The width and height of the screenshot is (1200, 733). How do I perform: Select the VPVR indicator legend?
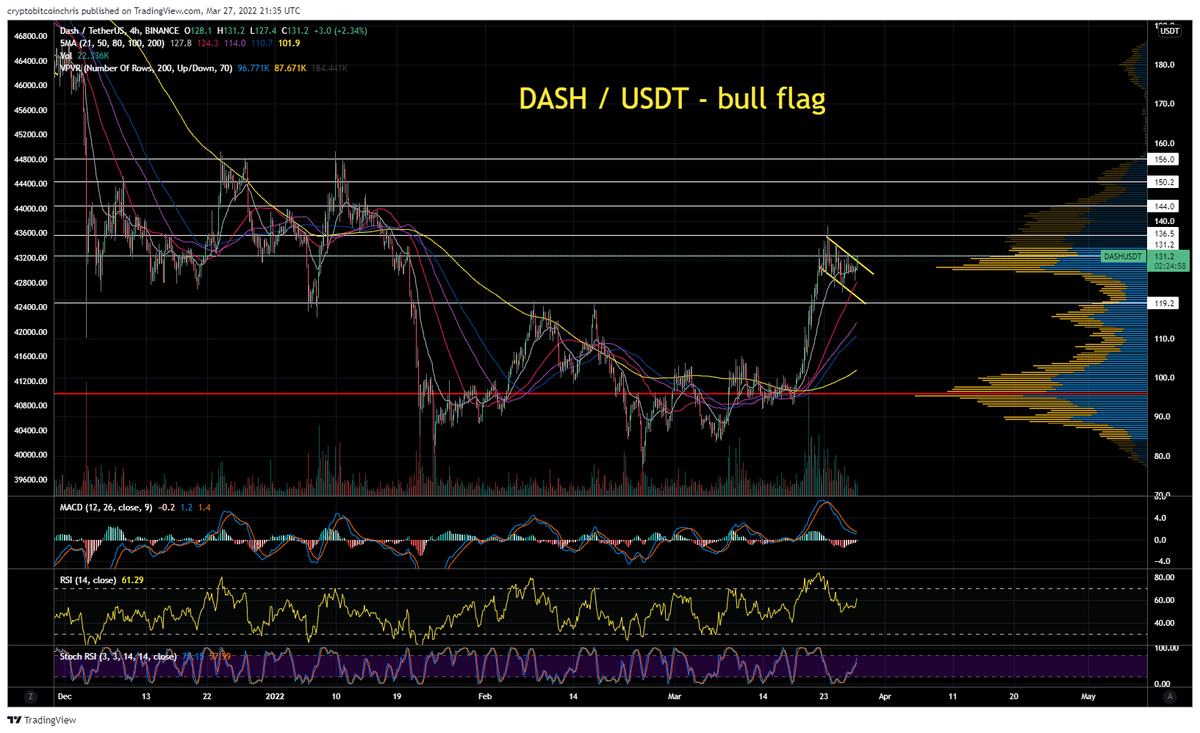coord(147,67)
